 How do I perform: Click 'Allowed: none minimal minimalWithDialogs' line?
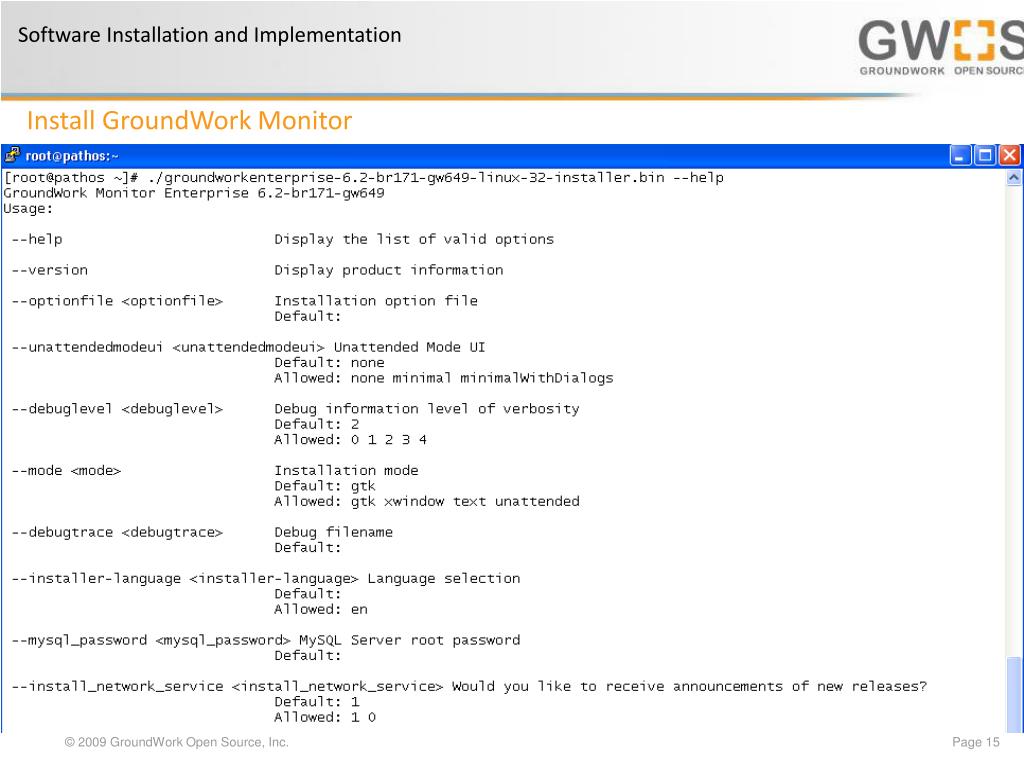444,378
